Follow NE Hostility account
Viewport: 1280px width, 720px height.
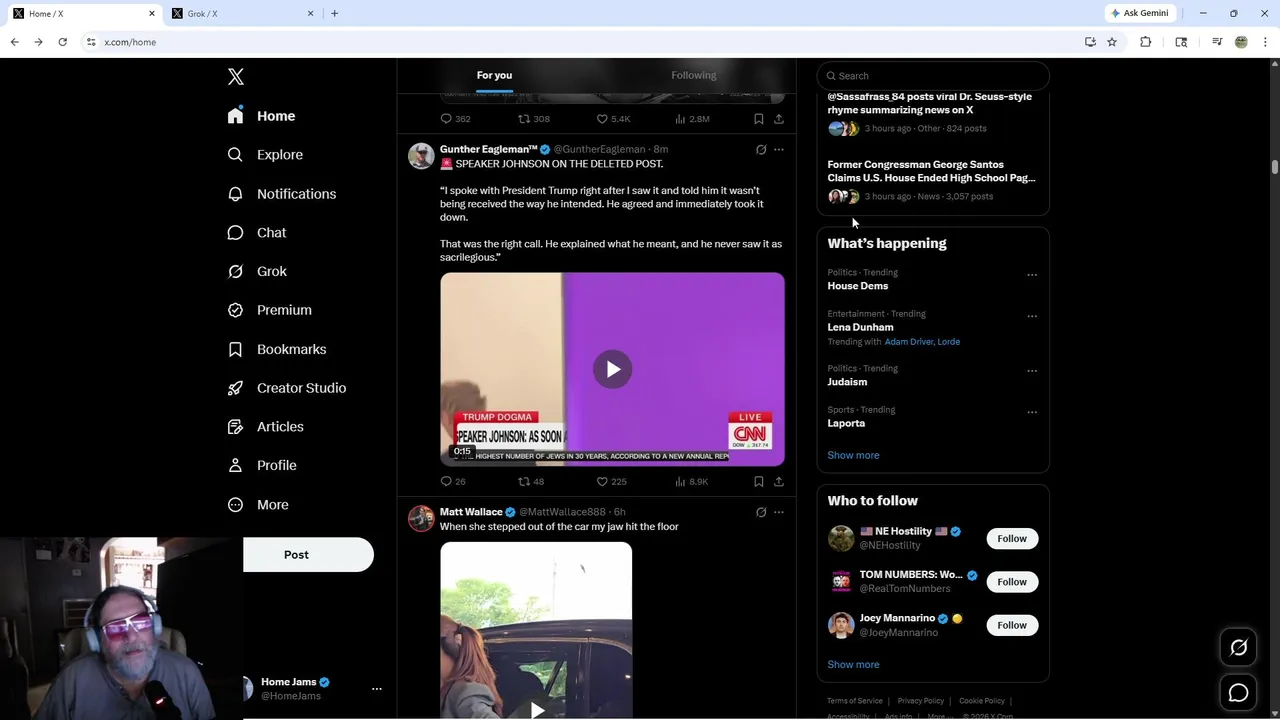pyautogui.click(x=1012, y=538)
